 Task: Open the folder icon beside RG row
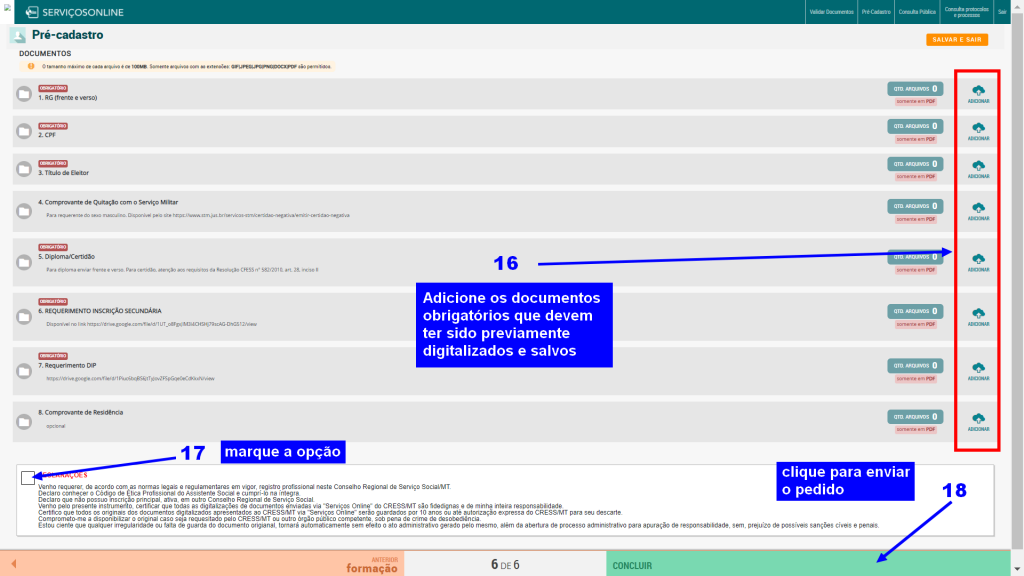24,95
